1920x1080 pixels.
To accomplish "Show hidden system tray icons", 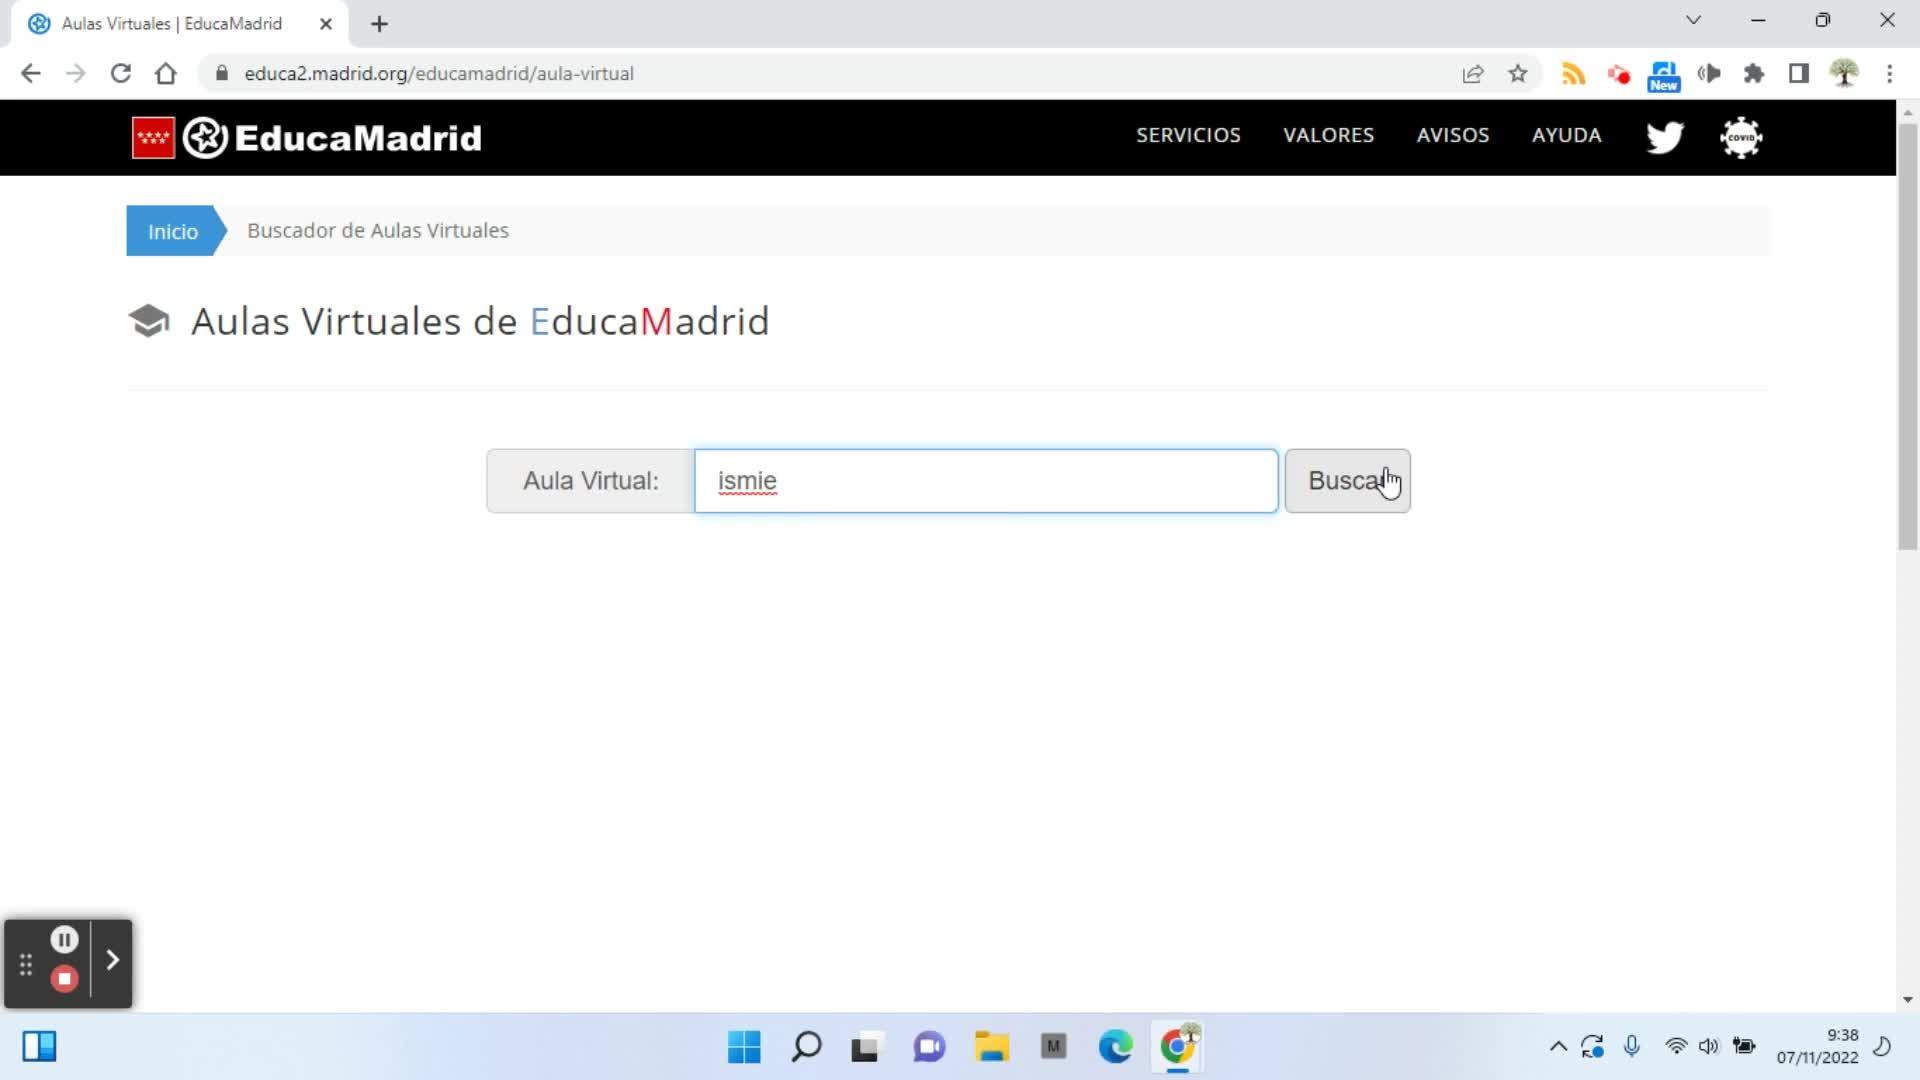I will click(x=1558, y=1047).
